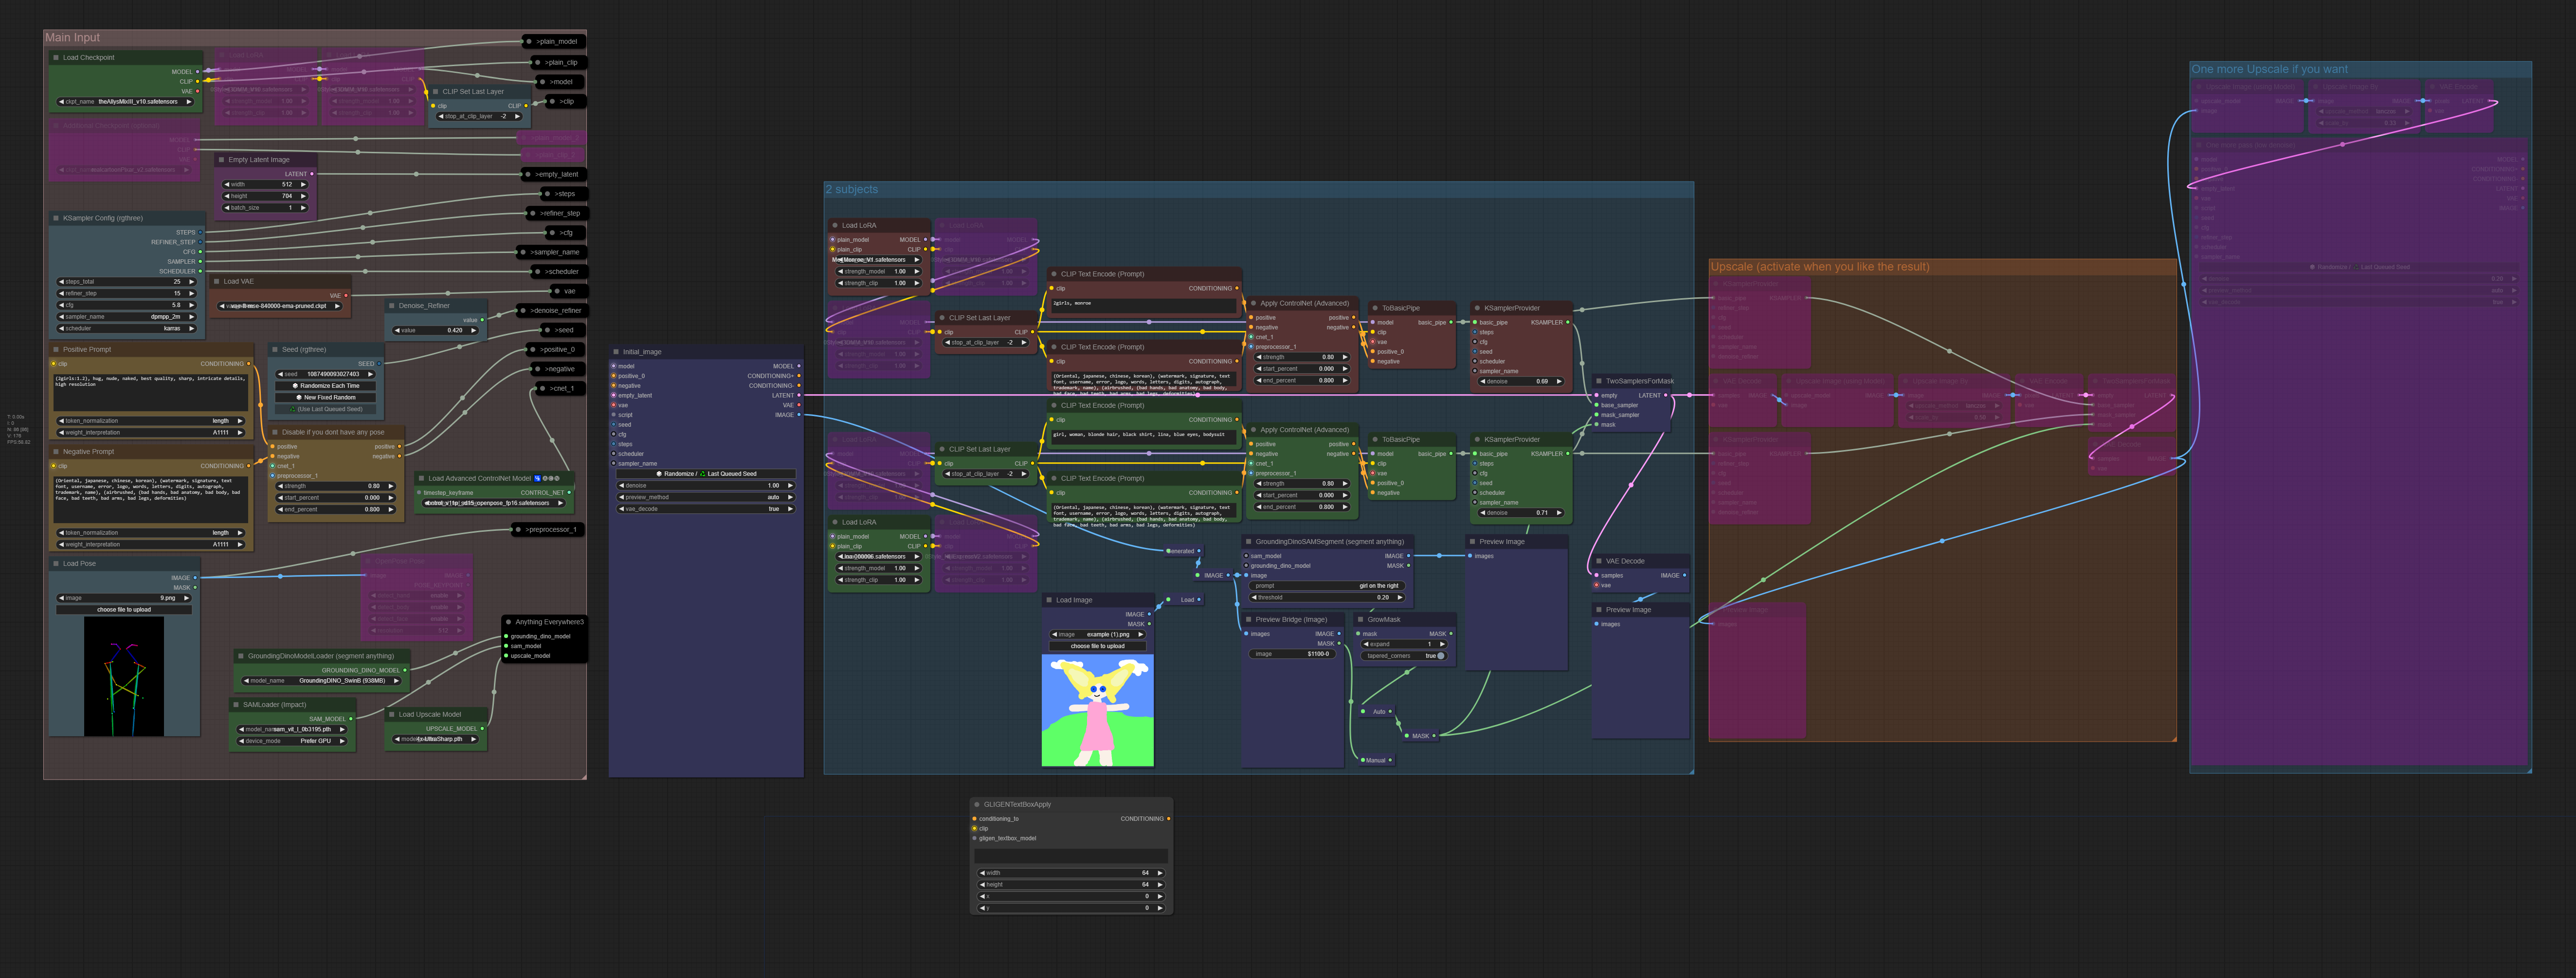Click the VAE Decode node collapse square
Image resolution: width=2576 pixels, height=978 pixels.
[1599, 561]
